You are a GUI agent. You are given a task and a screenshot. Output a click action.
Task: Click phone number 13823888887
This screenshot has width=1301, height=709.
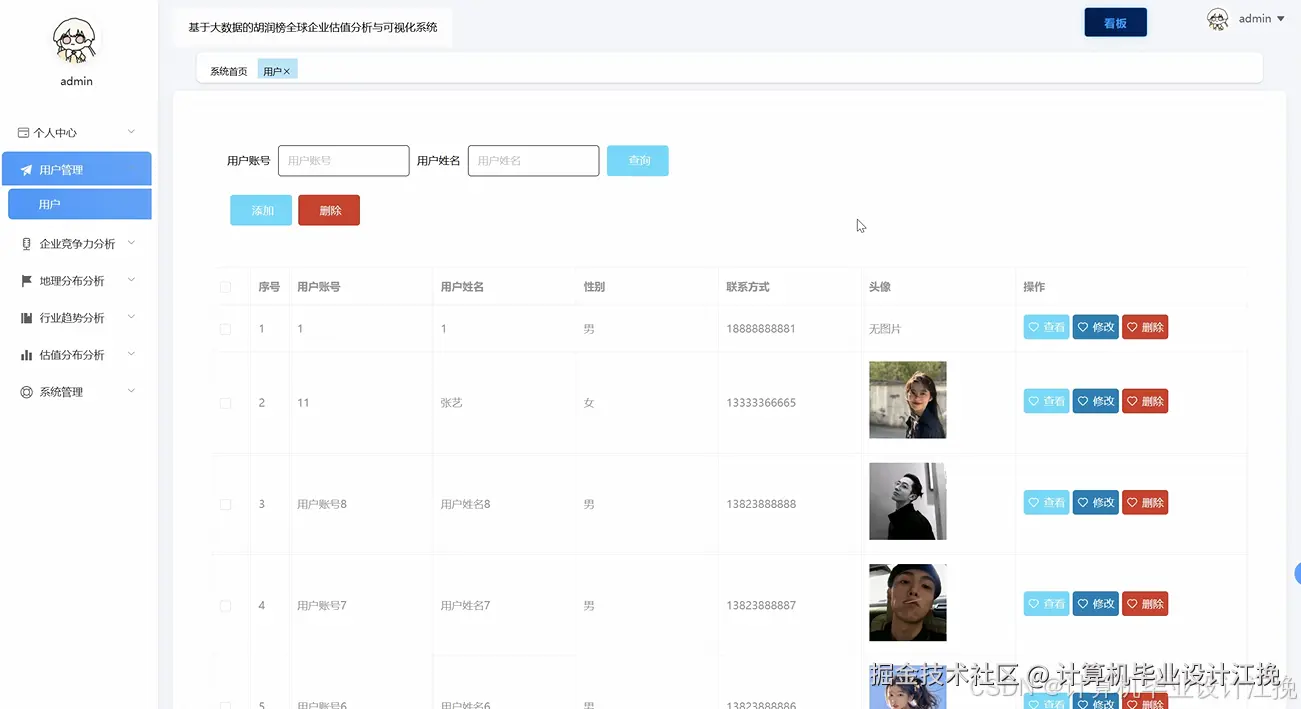(761, 606)
